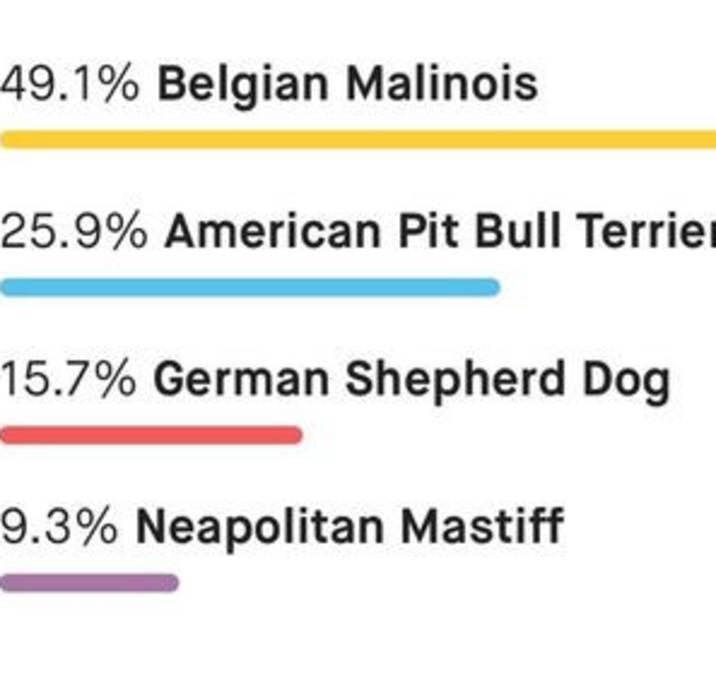Image resolution: width=716 pixels, height=680 pixels.
Task: Click the 49.1% percentage value
Action: (x=69, y=84)
